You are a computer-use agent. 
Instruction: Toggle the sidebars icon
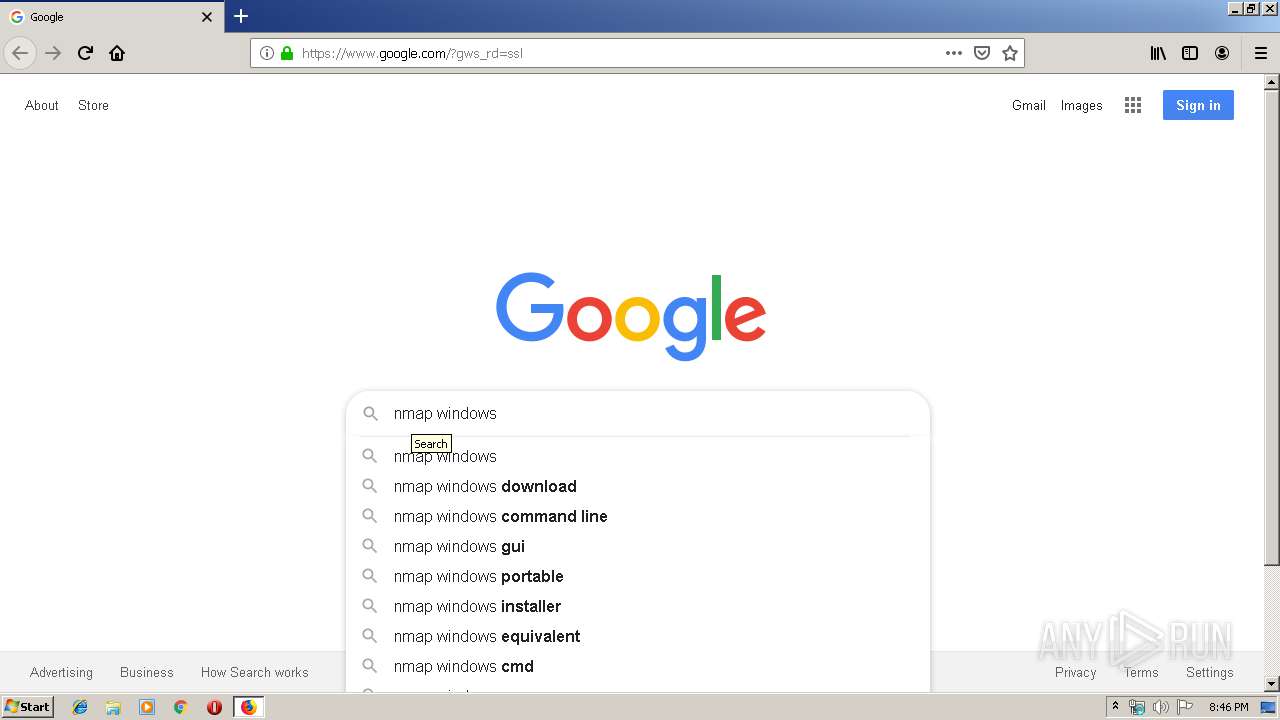pyautogui.click(x=1190, y=53)
